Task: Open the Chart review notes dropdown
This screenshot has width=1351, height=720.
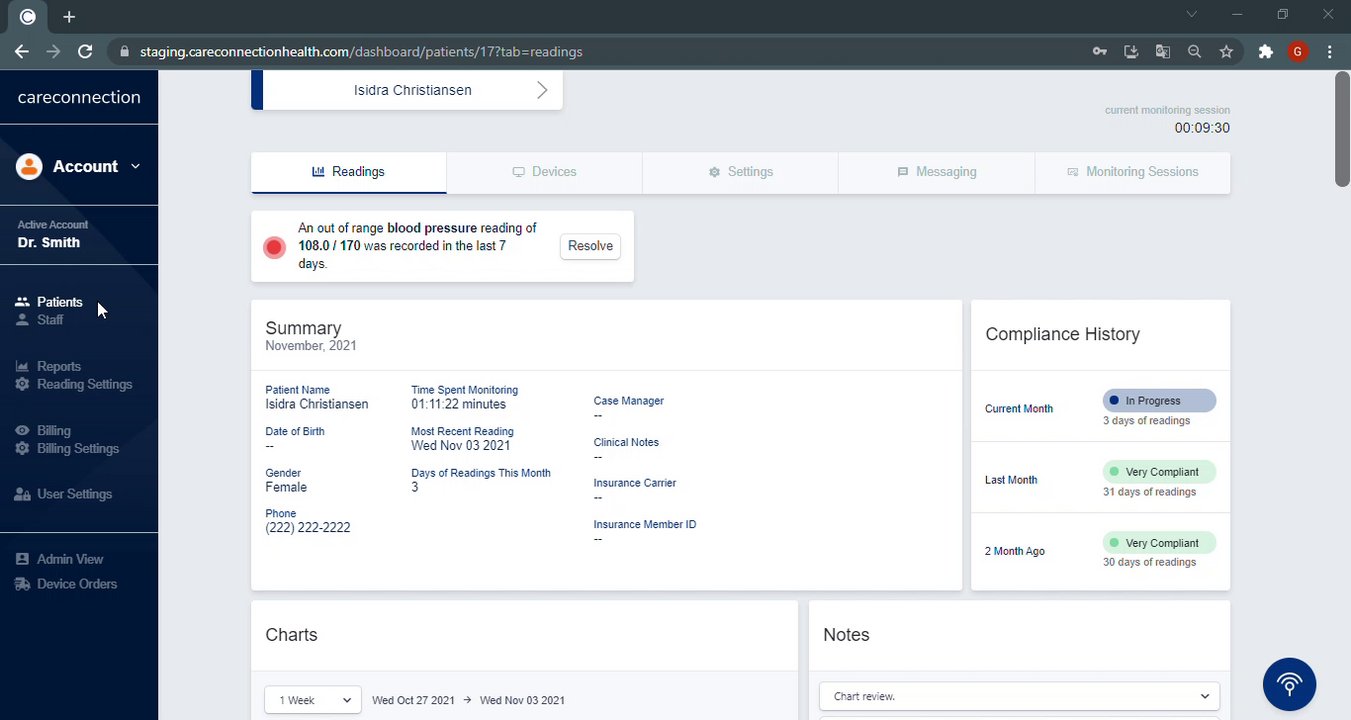Action: pos(1019,696)
